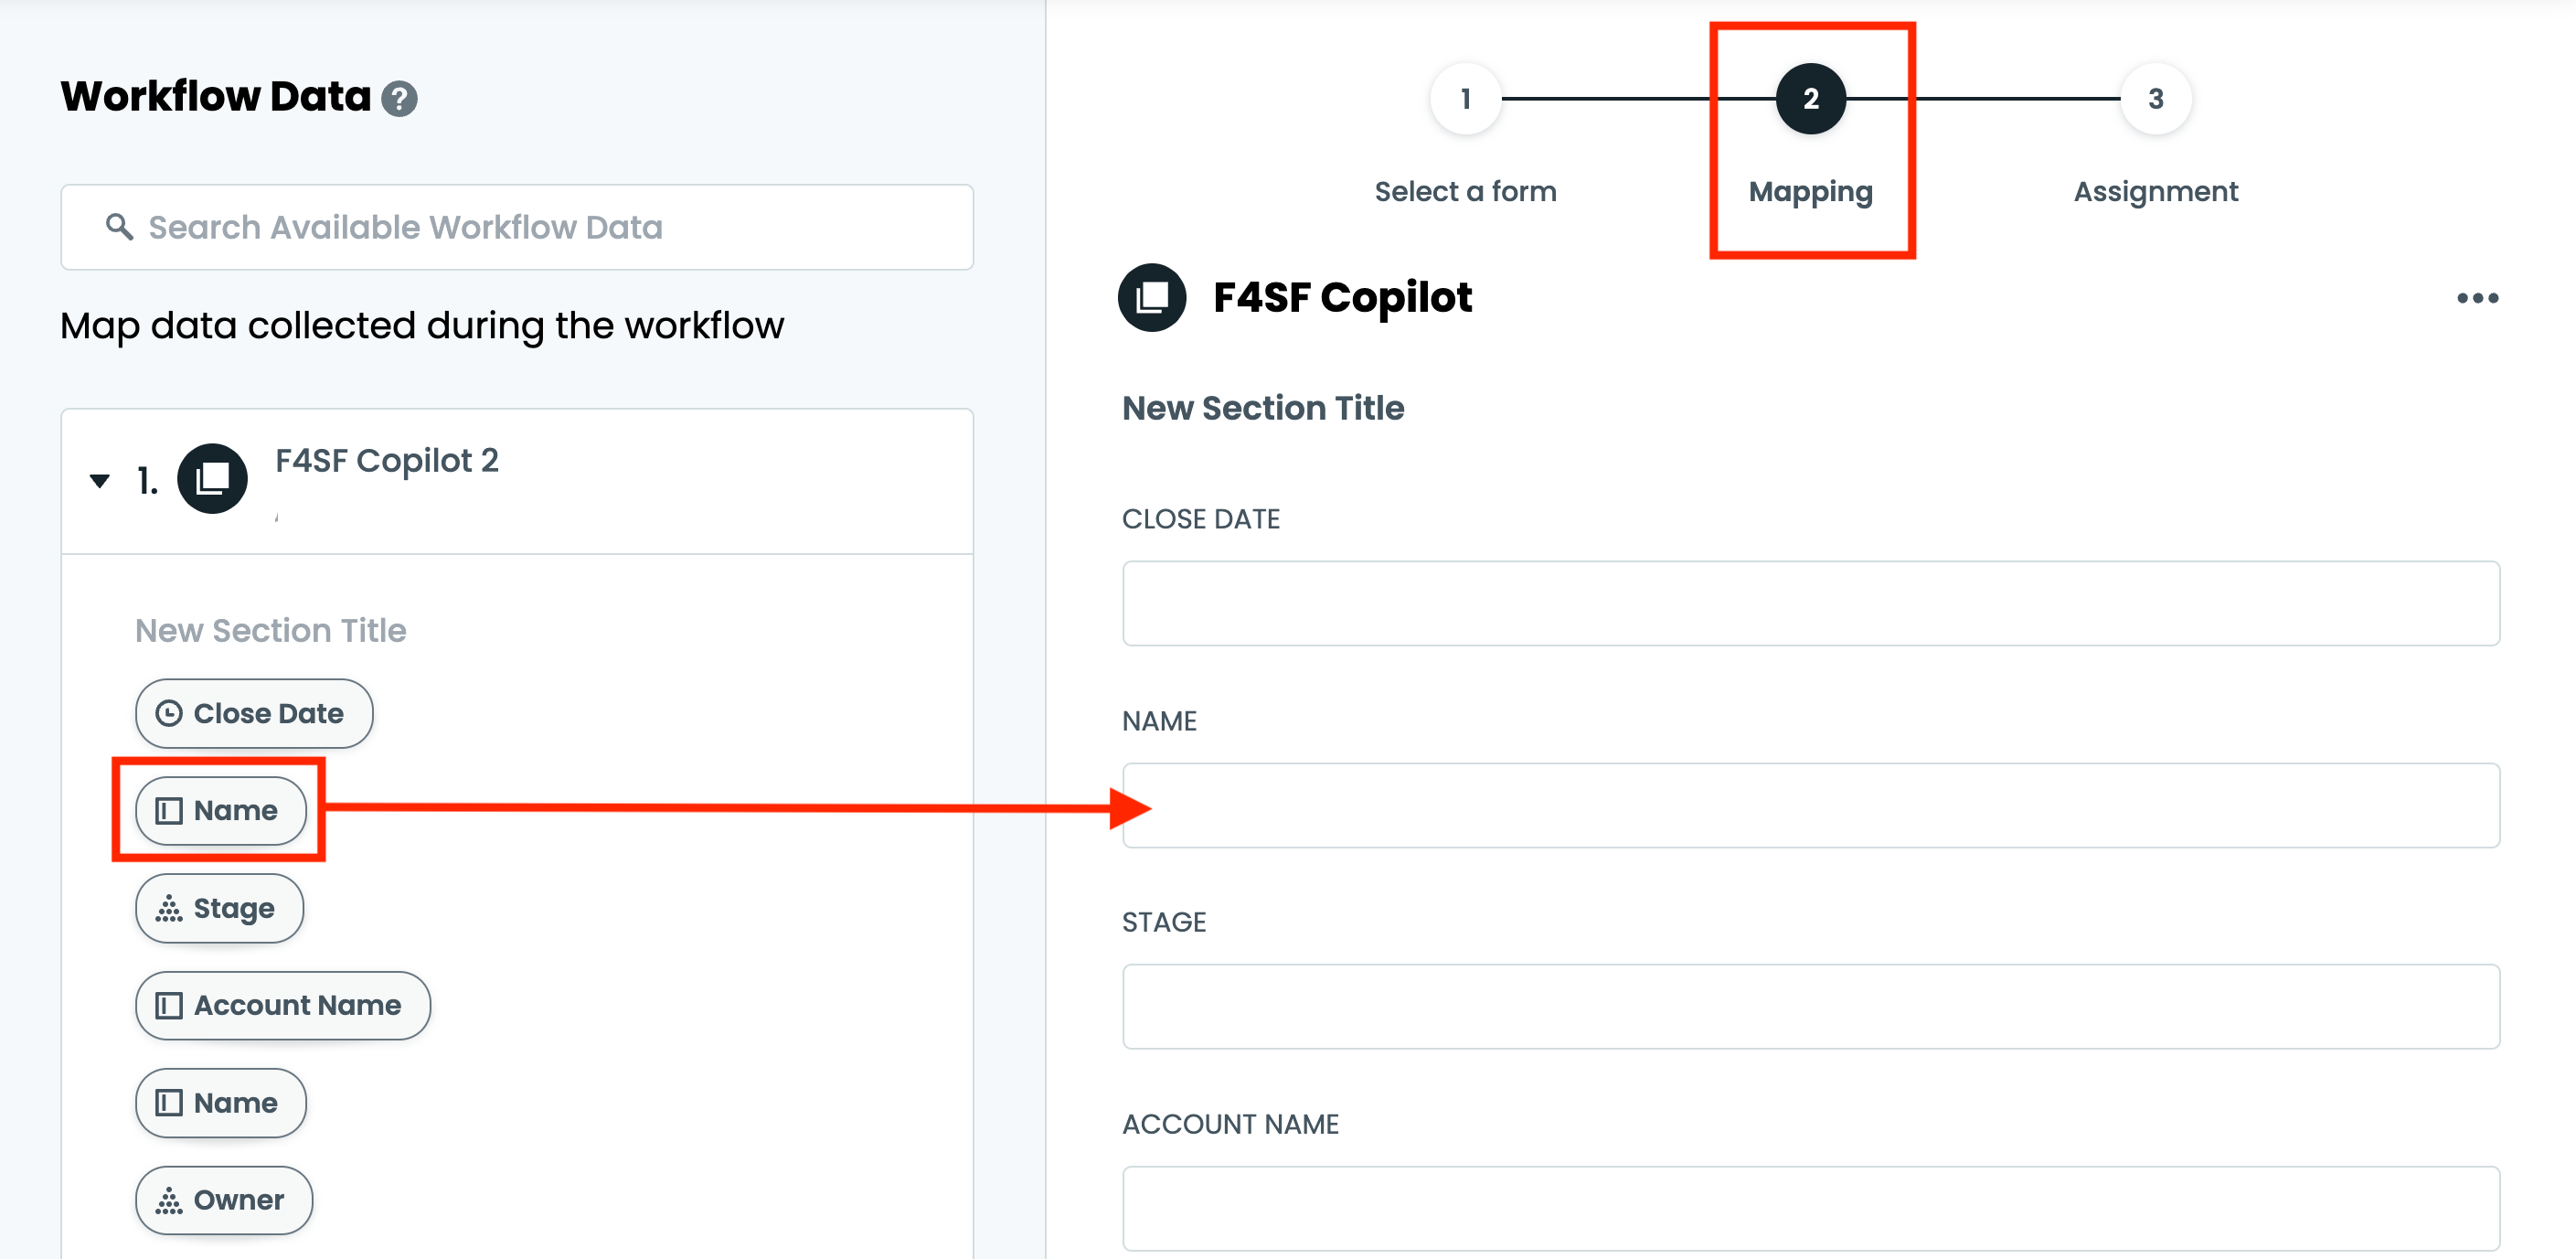Jump to step 3 Assignment
The height and width of the screenshot is (1259, 2576).
(2155, 99)
